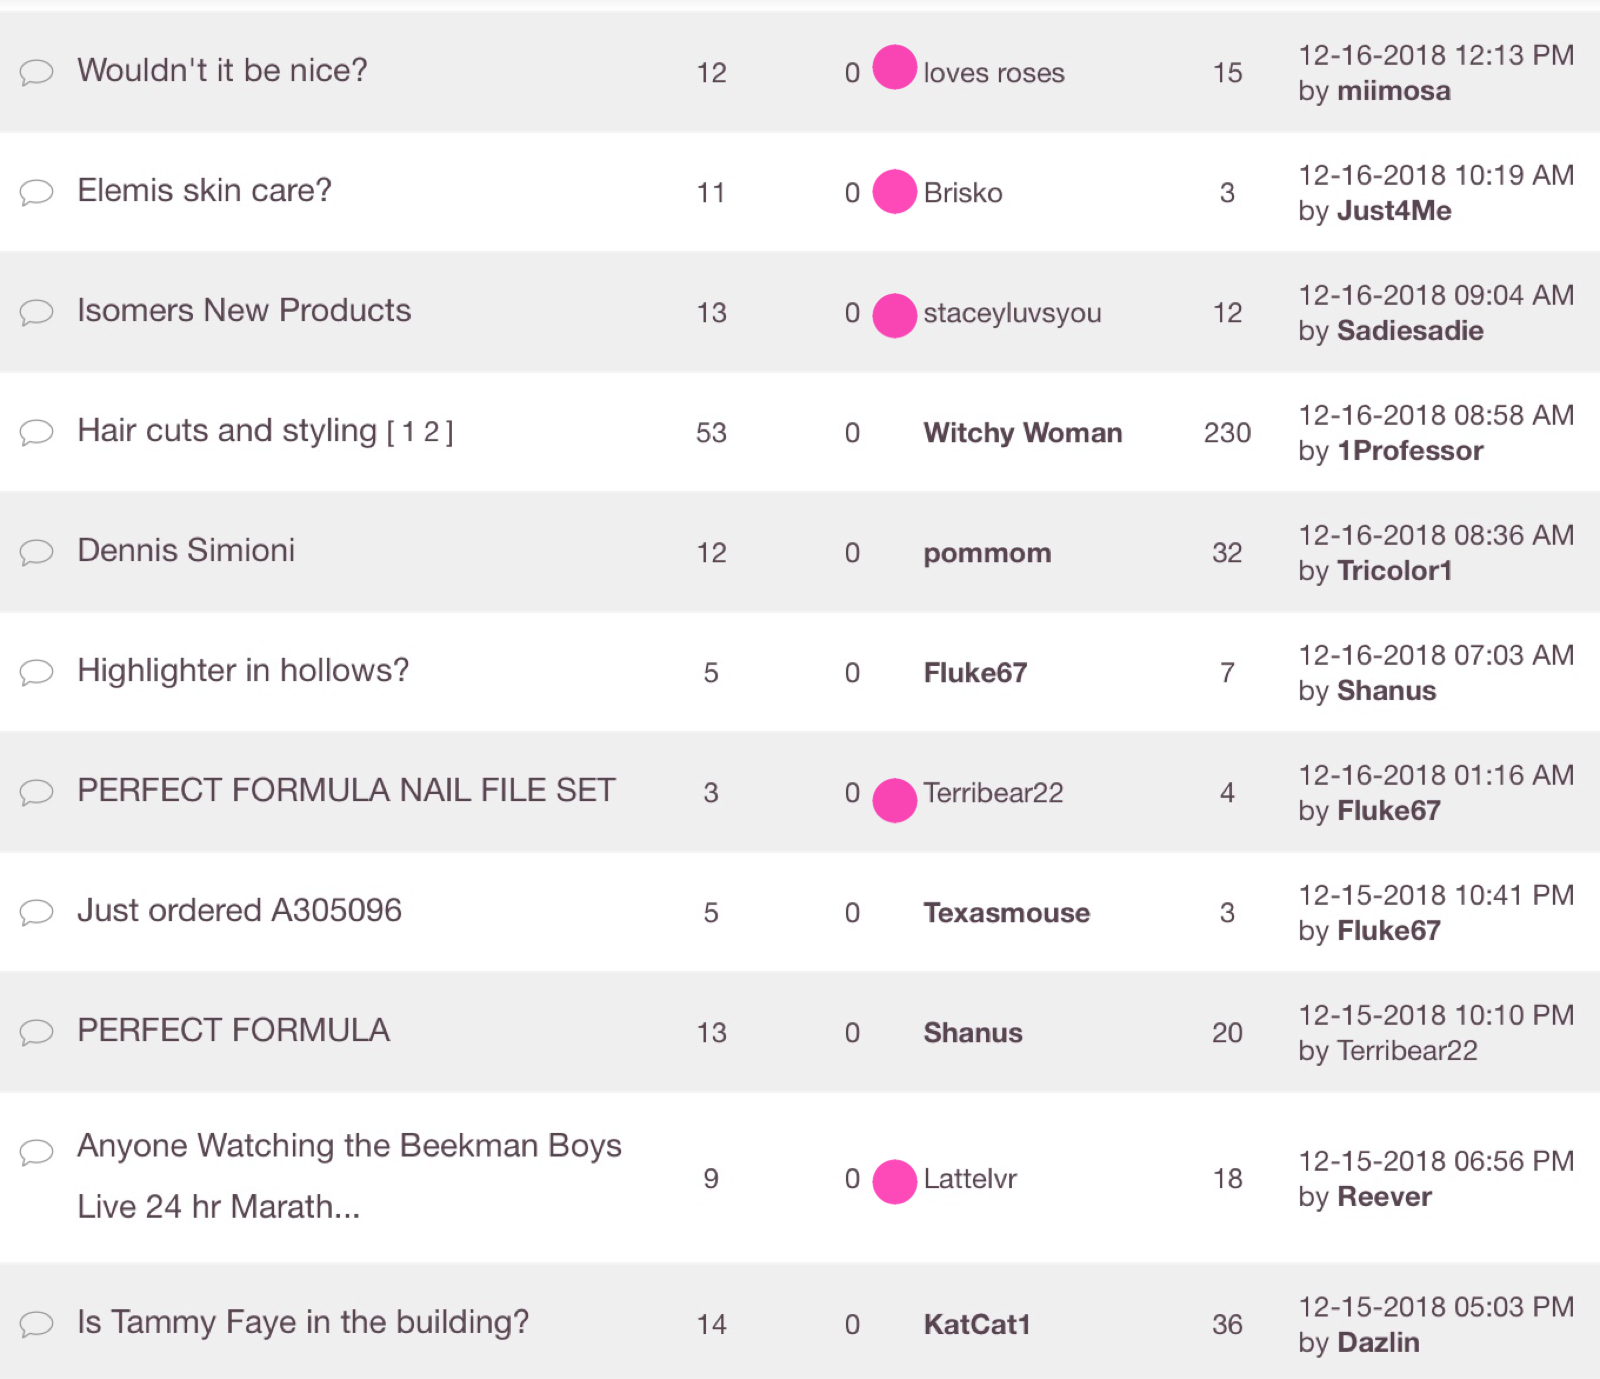The width and height of the screenshot is (1600, 1379).
Task: Click speech bubble icon beside Highlighter in hollows?
Action: [x=37, y=672]
